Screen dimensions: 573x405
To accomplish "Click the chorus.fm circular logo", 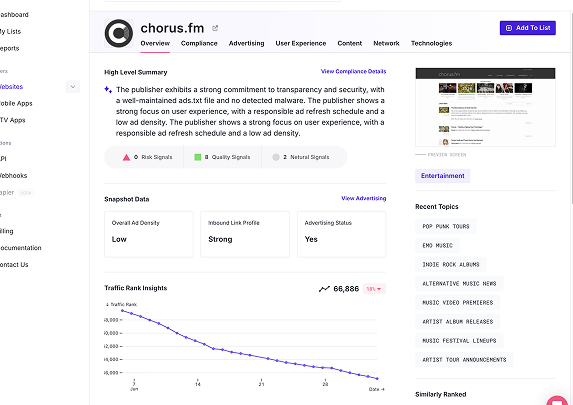I will [119, 33].
